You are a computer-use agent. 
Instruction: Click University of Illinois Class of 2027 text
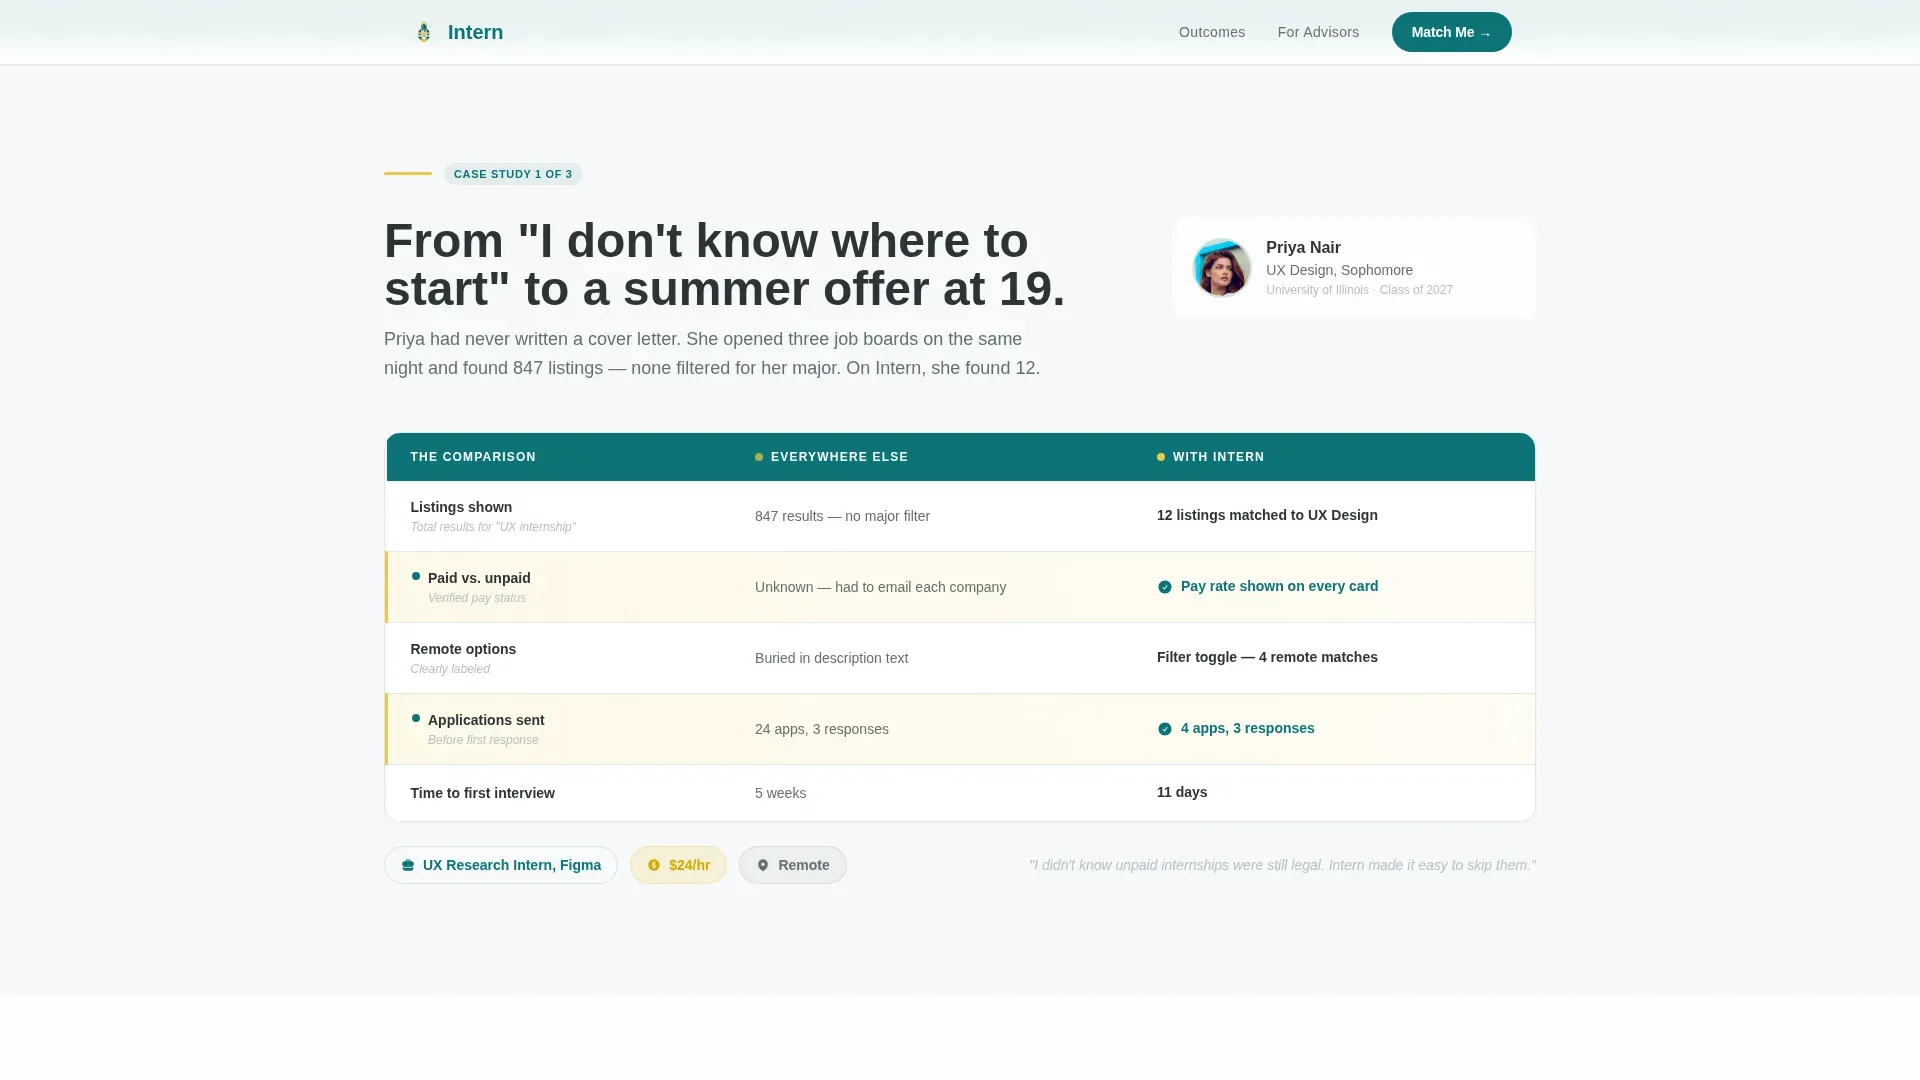pyautogui.click(x=1359, y=290)
